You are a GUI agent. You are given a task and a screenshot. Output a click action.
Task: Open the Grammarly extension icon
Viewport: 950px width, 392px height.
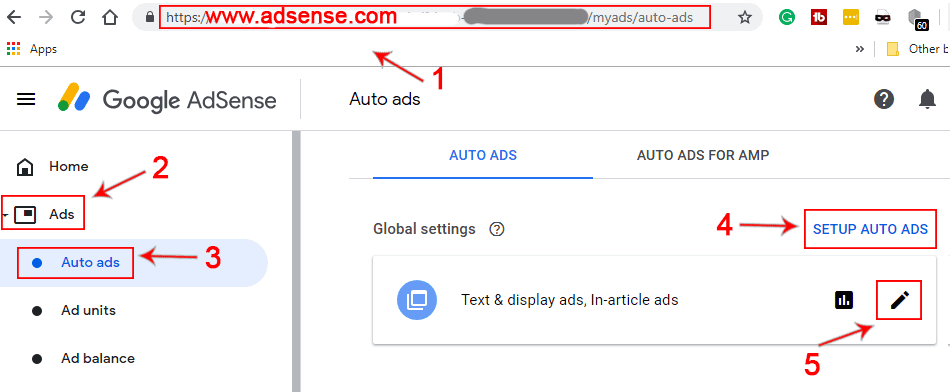pos(787,18)
